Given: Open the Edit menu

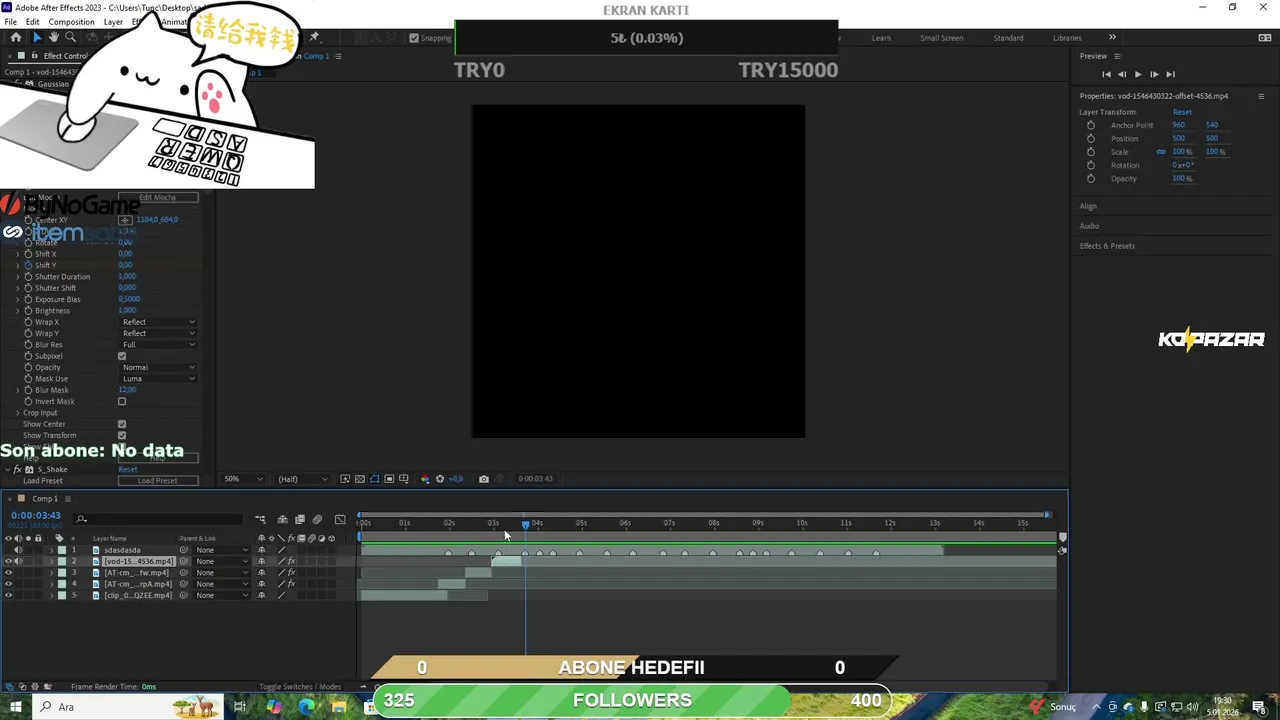Looking at the screenshot, I should coord(32,22).
